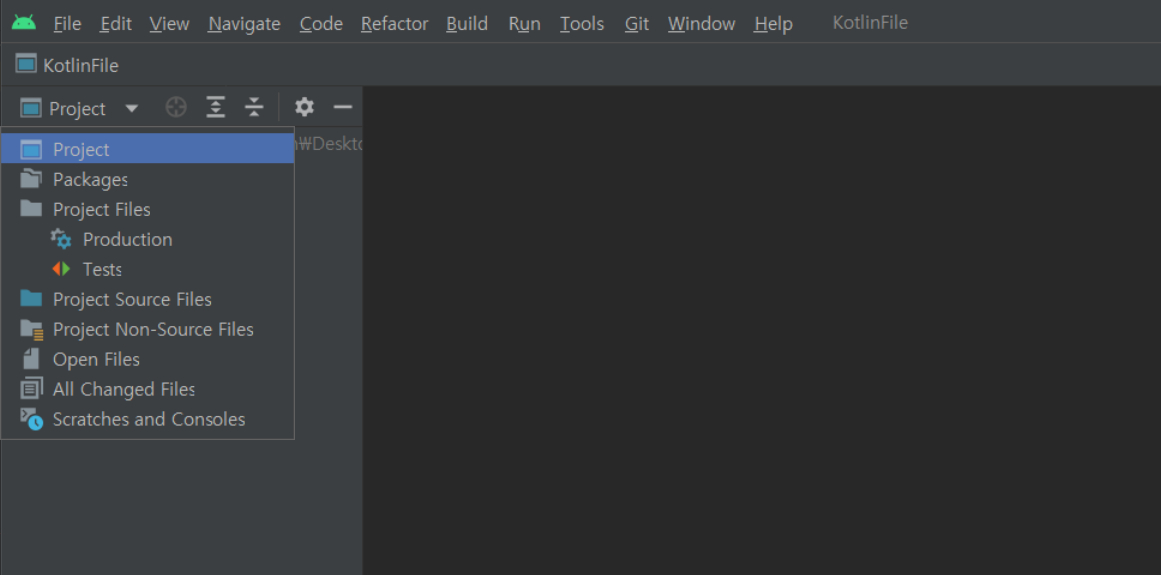
Task: Select Open Files scope option
Action: coord(148,359)
